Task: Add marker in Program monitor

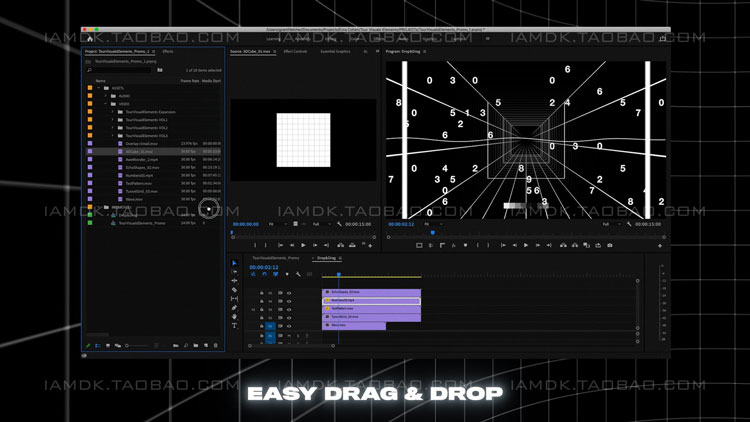Action: pyautogui.click(x=465, y=245)
